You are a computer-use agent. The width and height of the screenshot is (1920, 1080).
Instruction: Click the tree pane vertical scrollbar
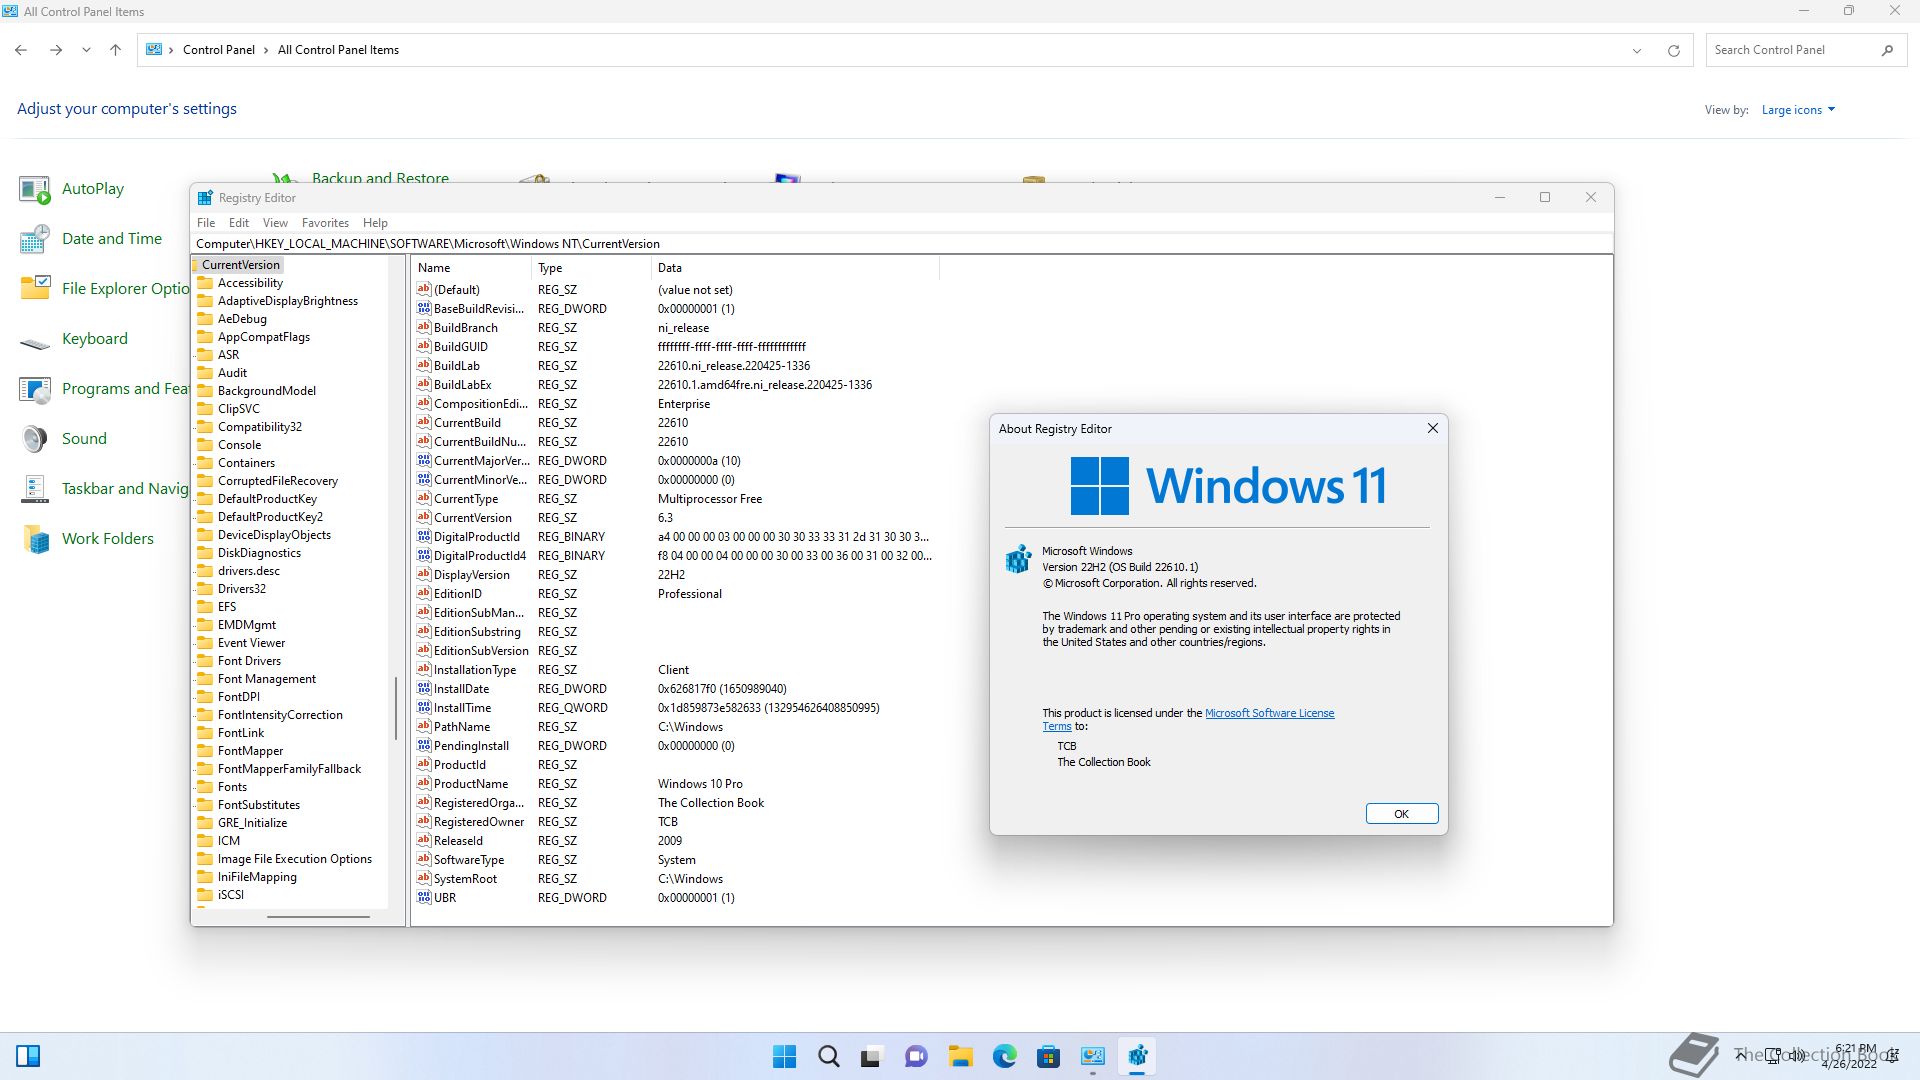pos(396,709)
